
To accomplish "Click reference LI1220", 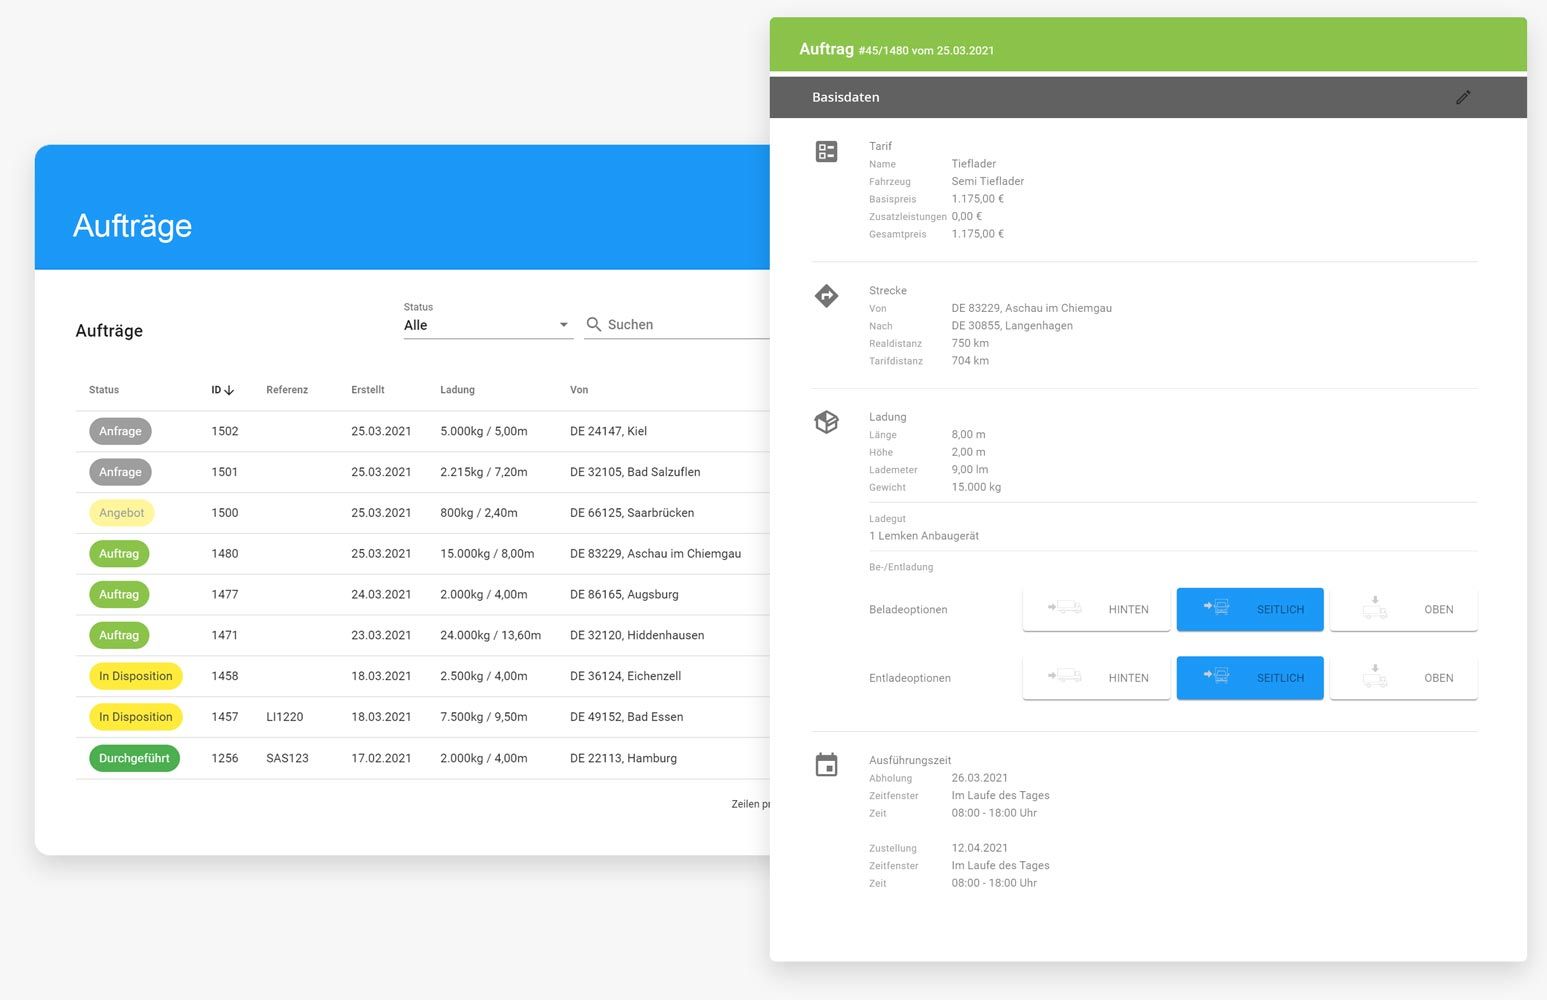I will (x=285, y=717).
